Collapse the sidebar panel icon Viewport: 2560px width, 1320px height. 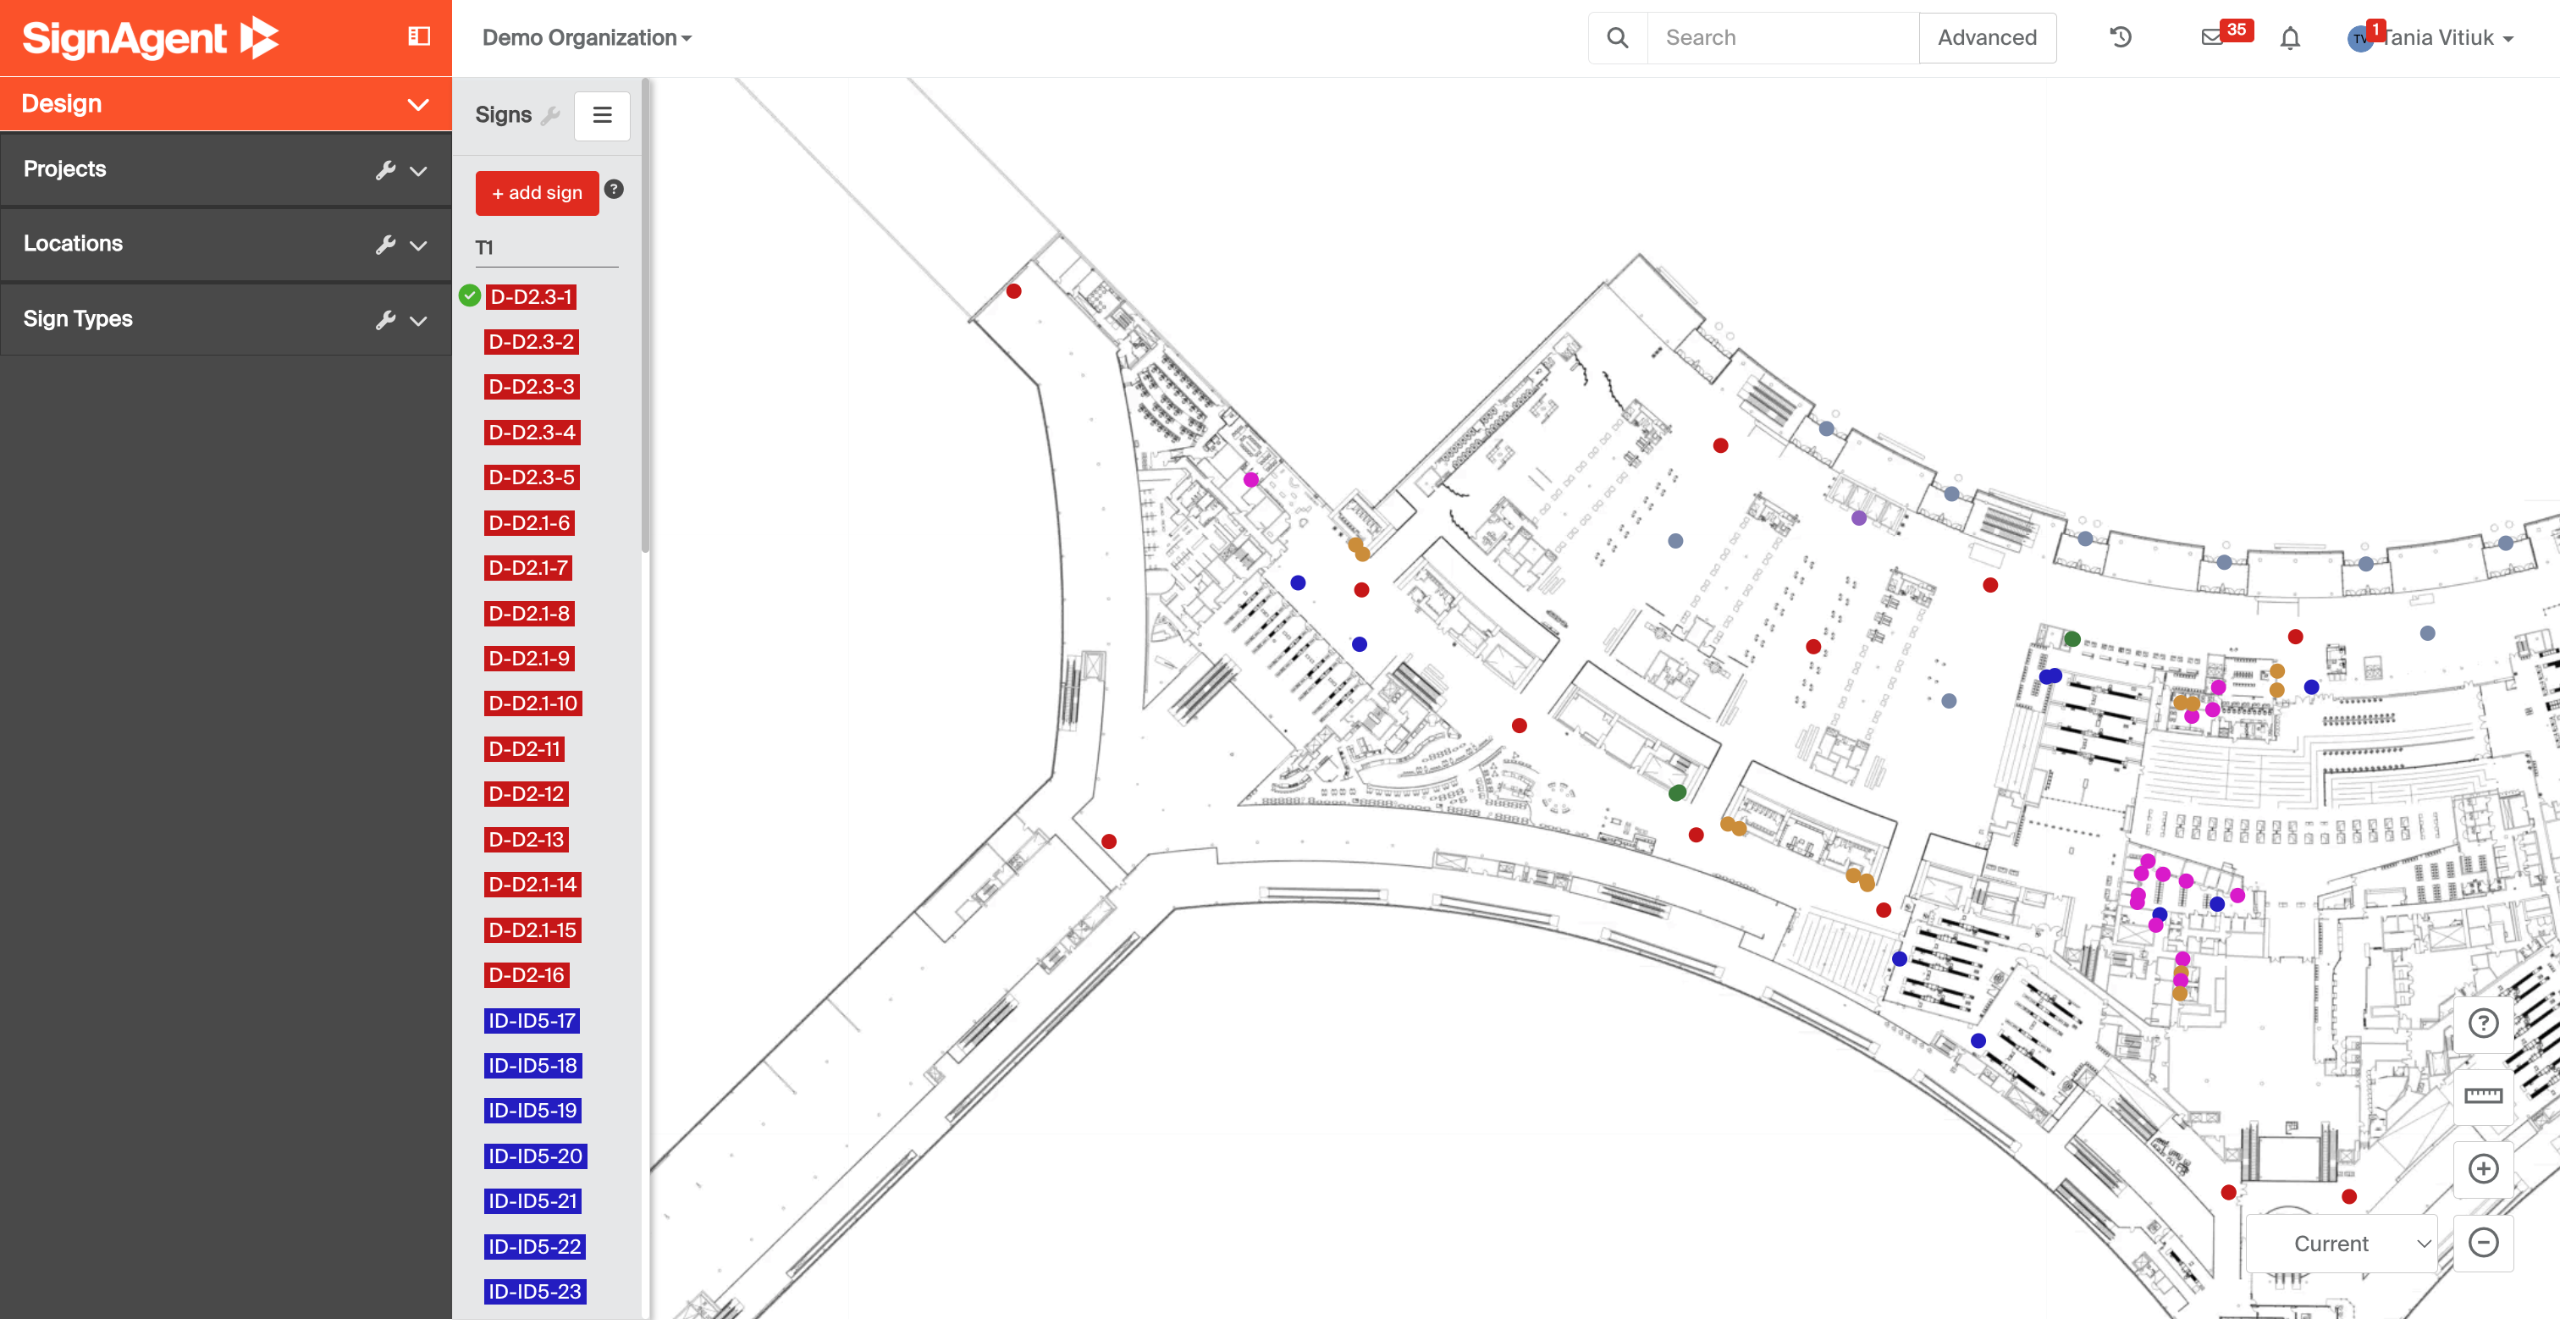point(419,37)
